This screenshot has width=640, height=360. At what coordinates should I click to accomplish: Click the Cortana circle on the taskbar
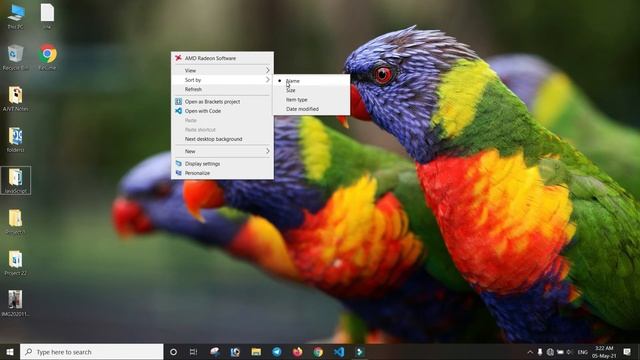pos(173,352)
